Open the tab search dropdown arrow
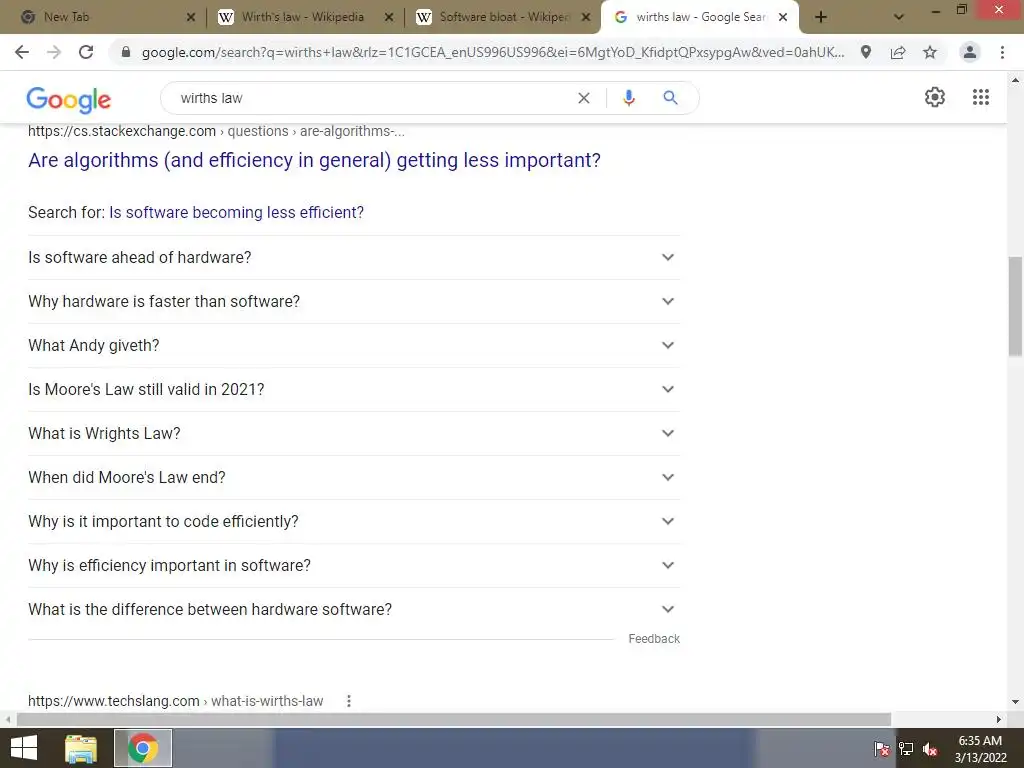 click(899, 17)
